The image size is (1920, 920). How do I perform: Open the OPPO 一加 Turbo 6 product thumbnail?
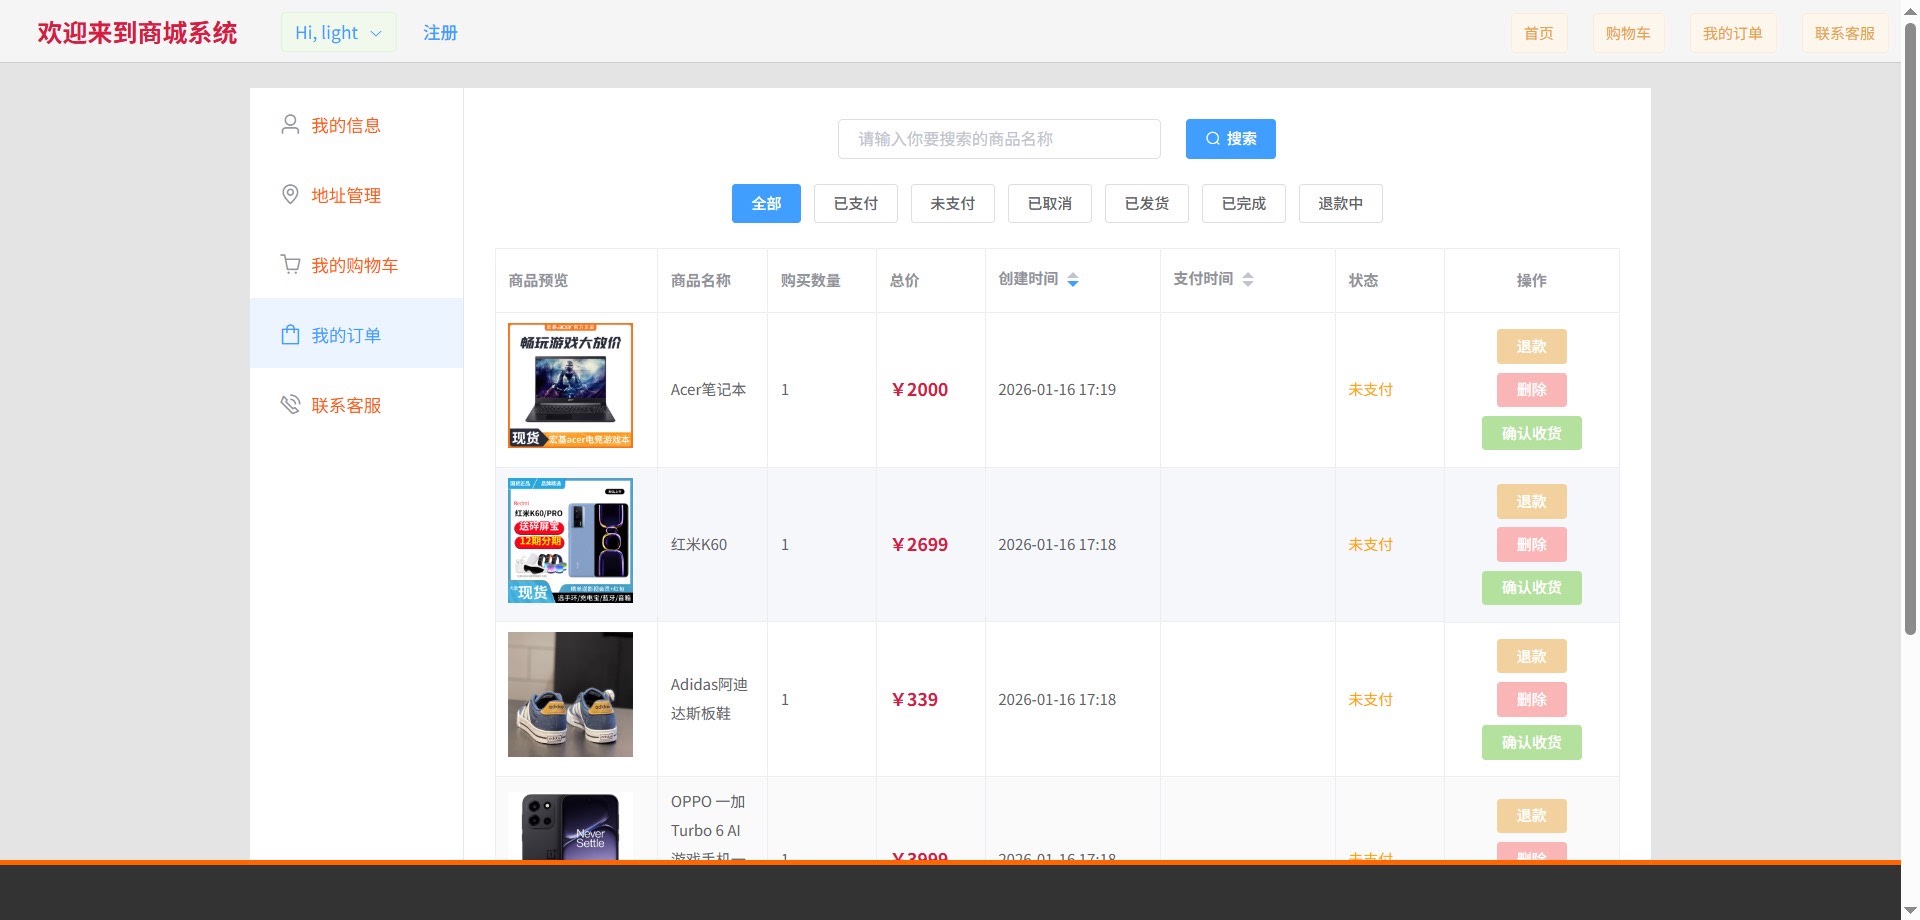pos(570,826)
